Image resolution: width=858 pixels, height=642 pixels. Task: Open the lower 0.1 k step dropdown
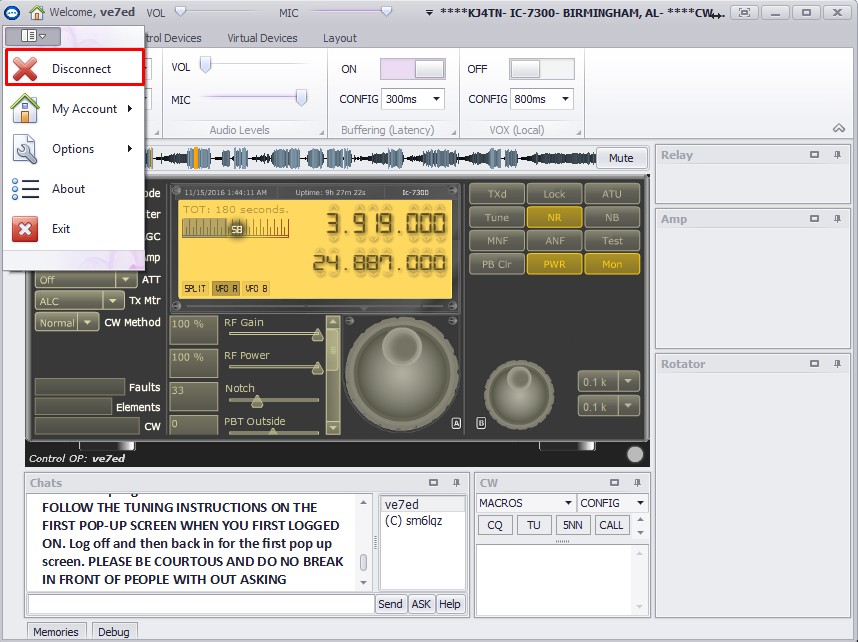(628, 406)
